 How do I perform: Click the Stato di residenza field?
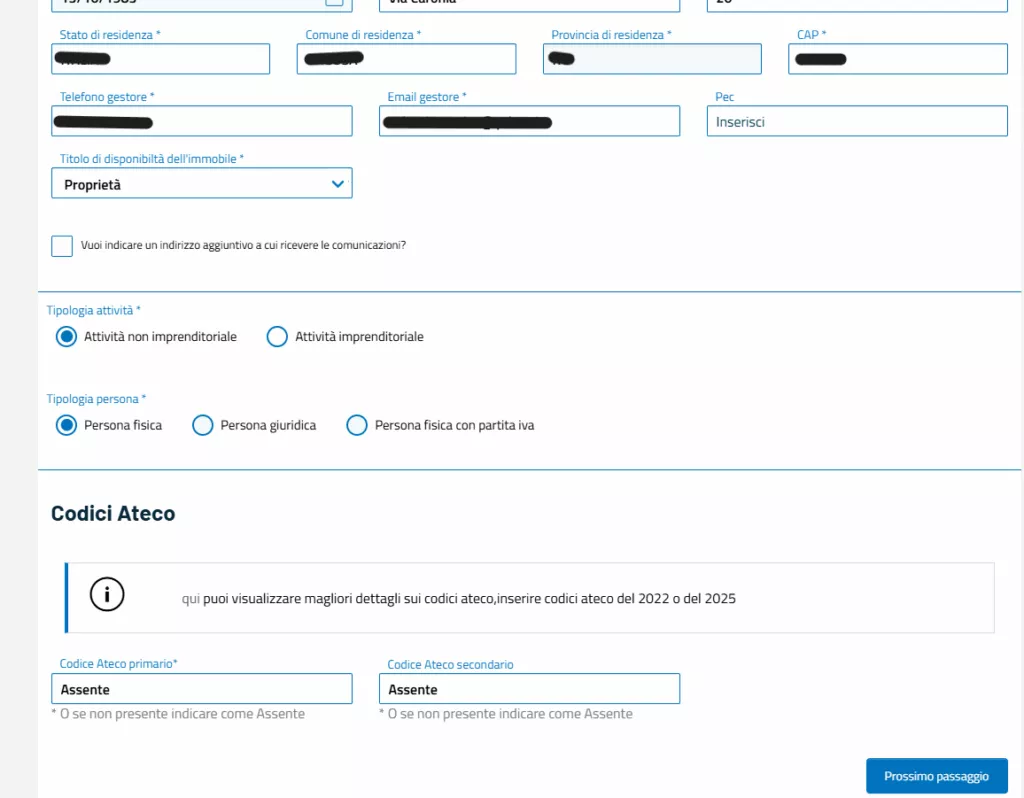160,59
